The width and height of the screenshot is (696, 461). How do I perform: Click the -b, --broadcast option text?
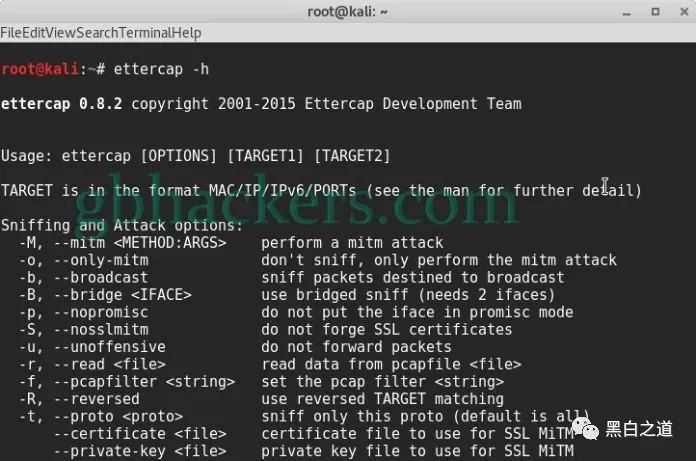(83, 277)
